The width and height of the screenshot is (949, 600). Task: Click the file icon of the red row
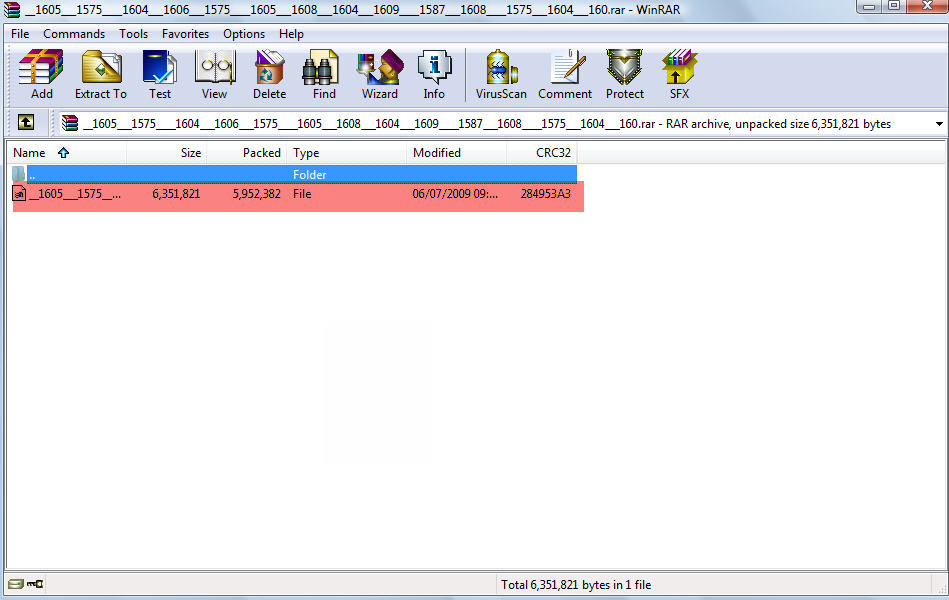[x=19, y=194]
